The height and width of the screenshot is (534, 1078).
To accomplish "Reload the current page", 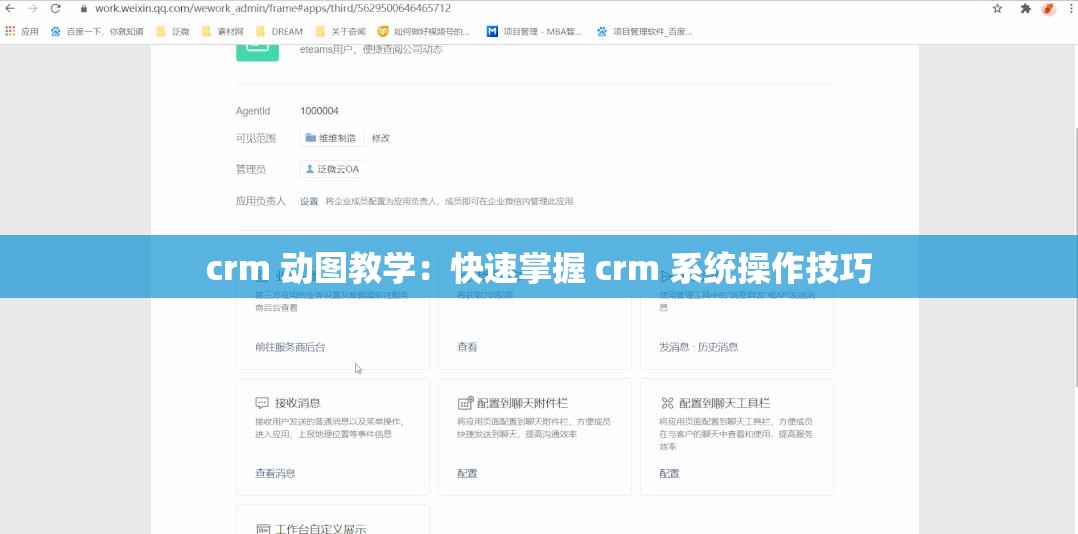I will click(x=56, y=9).
